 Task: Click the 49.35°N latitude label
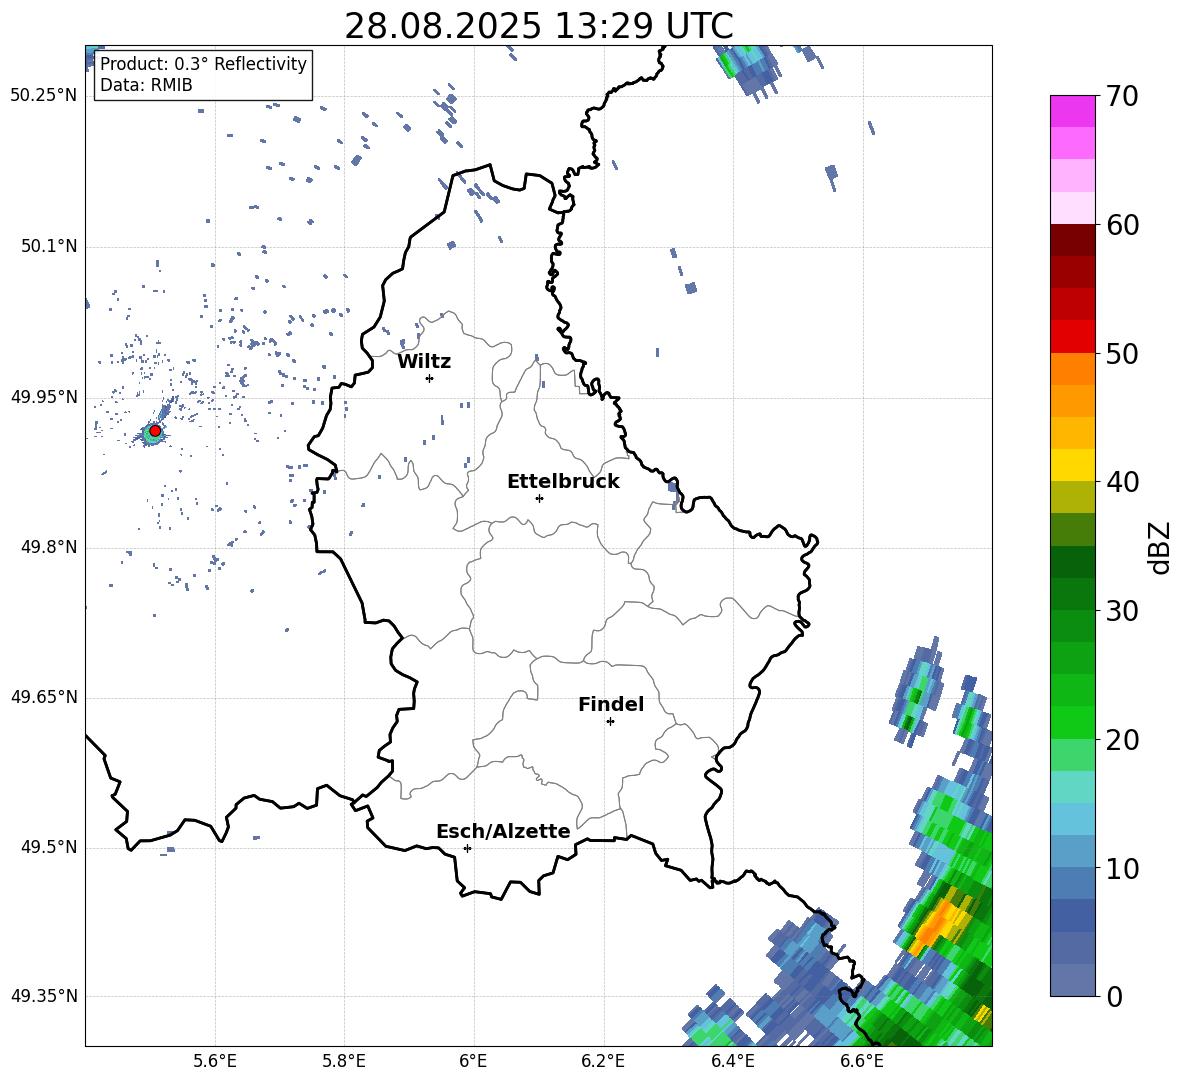click(43, 997)
